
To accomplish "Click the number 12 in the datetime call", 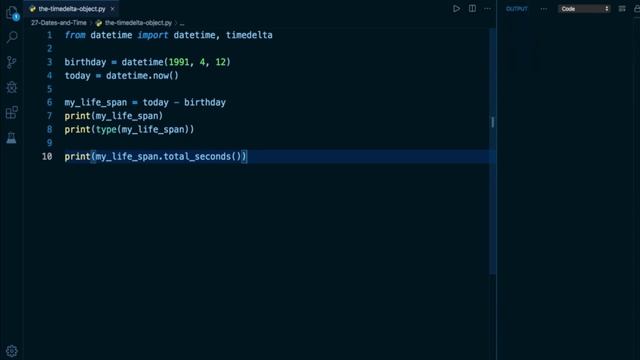I will click(220, 62).
